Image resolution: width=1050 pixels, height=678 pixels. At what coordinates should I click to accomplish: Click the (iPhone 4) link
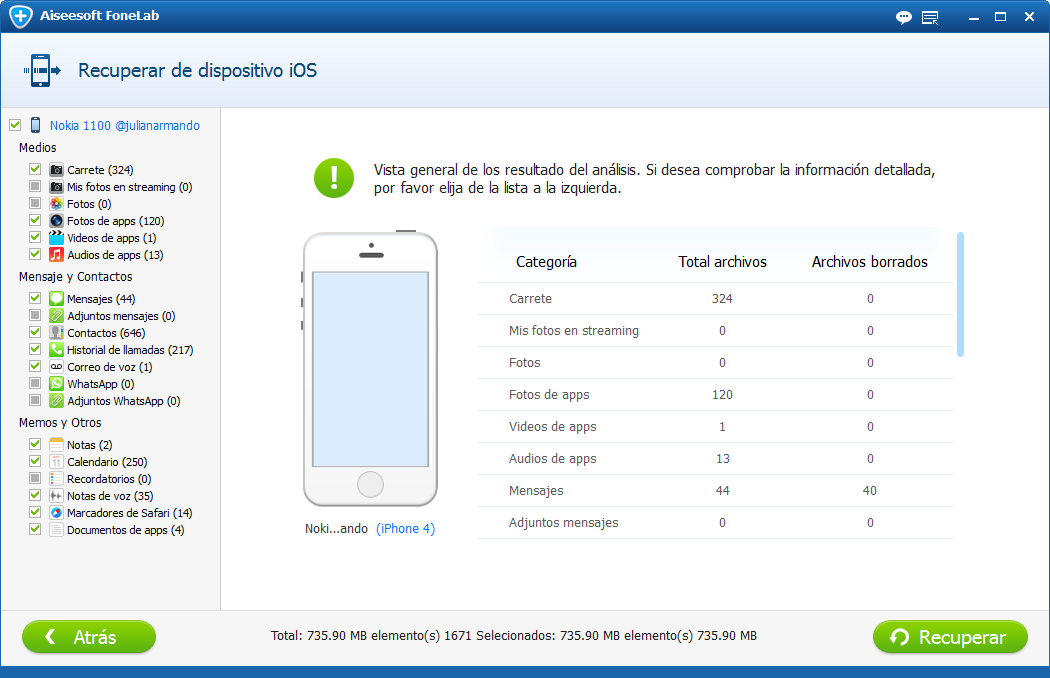point(405,529)
